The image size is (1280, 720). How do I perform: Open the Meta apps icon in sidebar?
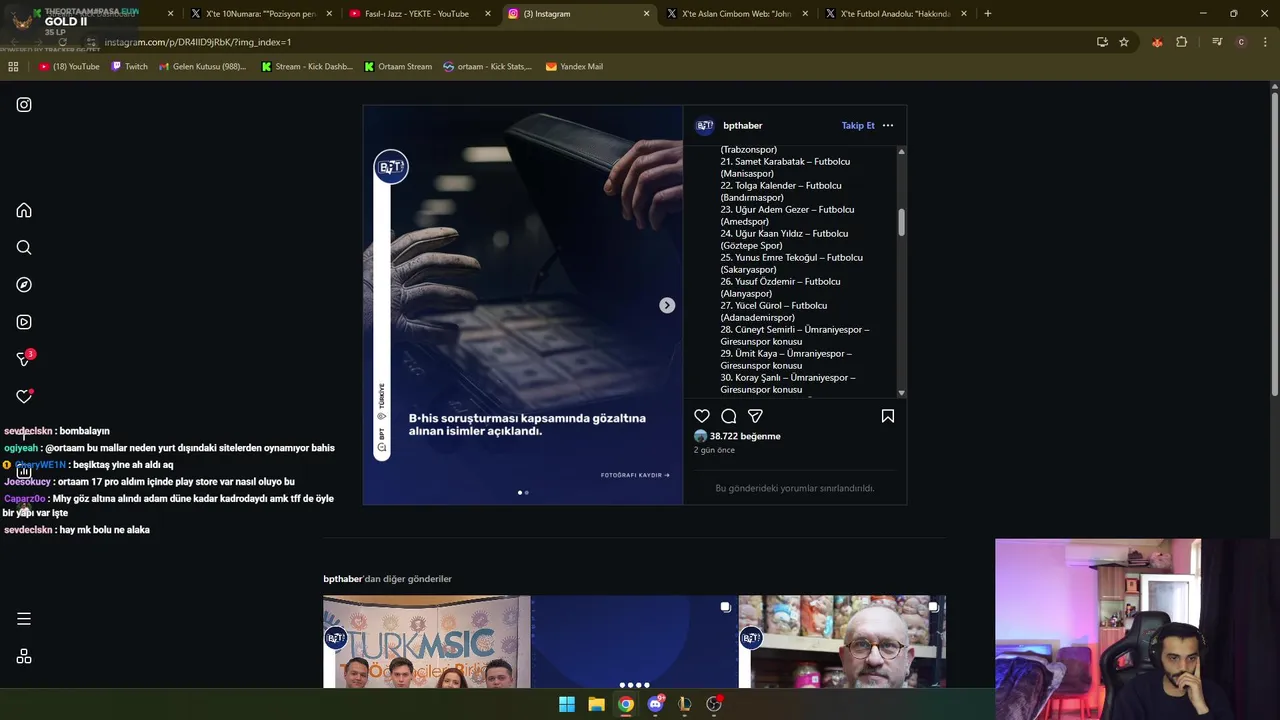pos(24,656)
